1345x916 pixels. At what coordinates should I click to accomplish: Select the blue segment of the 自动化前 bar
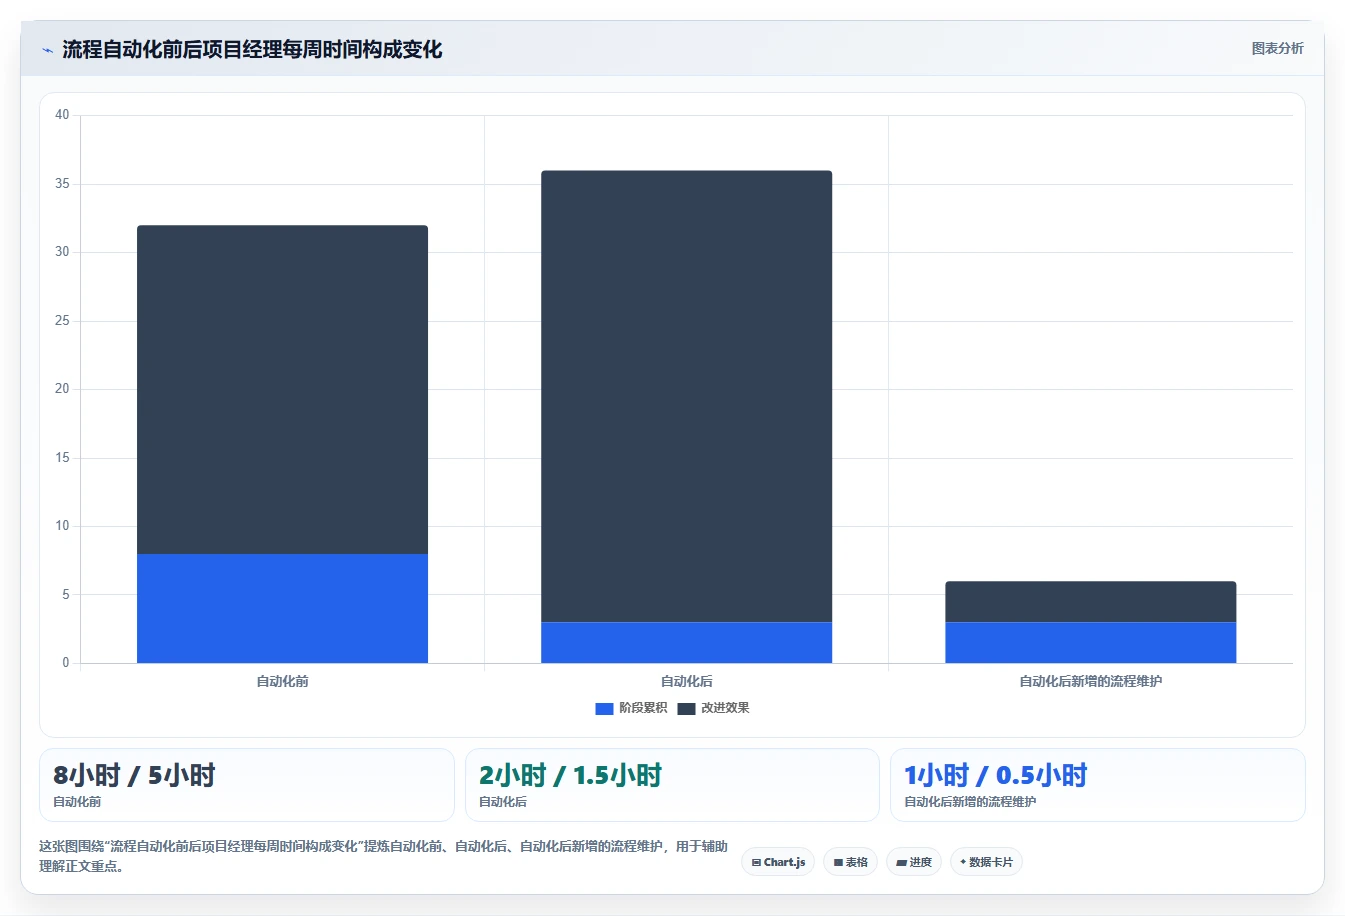pos(282,608)
